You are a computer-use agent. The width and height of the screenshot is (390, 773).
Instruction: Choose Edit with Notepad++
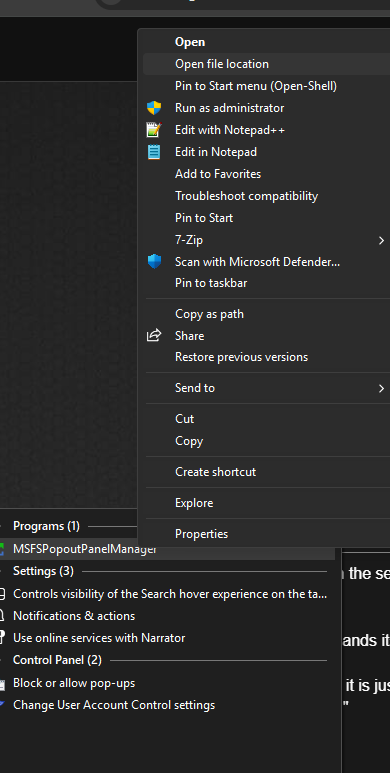[x=230, y=130]
